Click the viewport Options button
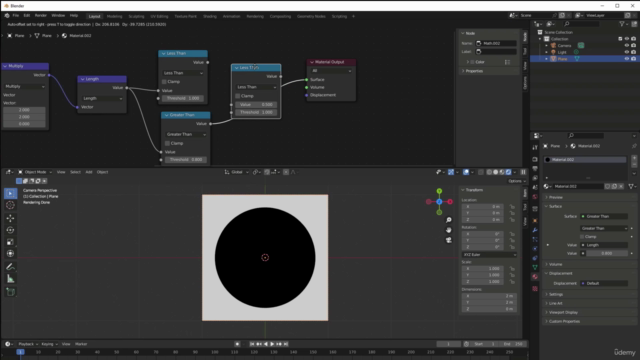 pyautogui.click(x=516, y=181)
